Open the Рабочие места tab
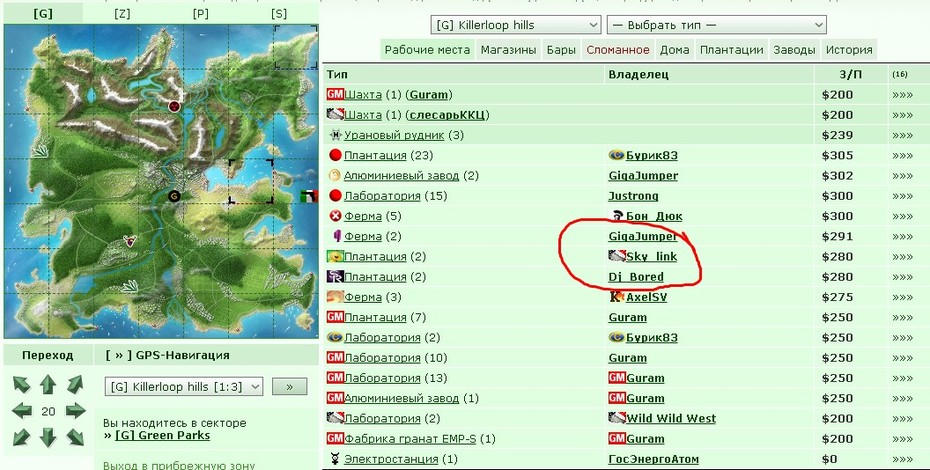 click(x=427, y=50)
